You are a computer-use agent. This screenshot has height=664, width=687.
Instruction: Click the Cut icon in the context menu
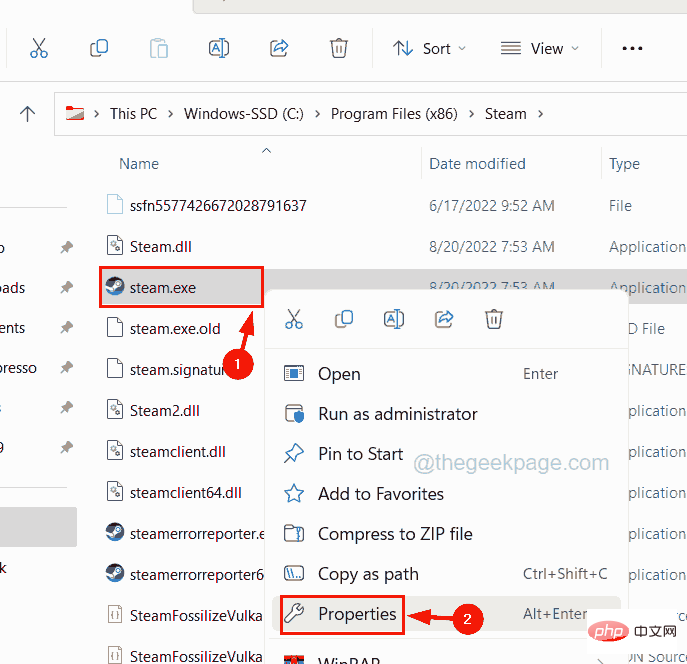(x=294, y=319)
